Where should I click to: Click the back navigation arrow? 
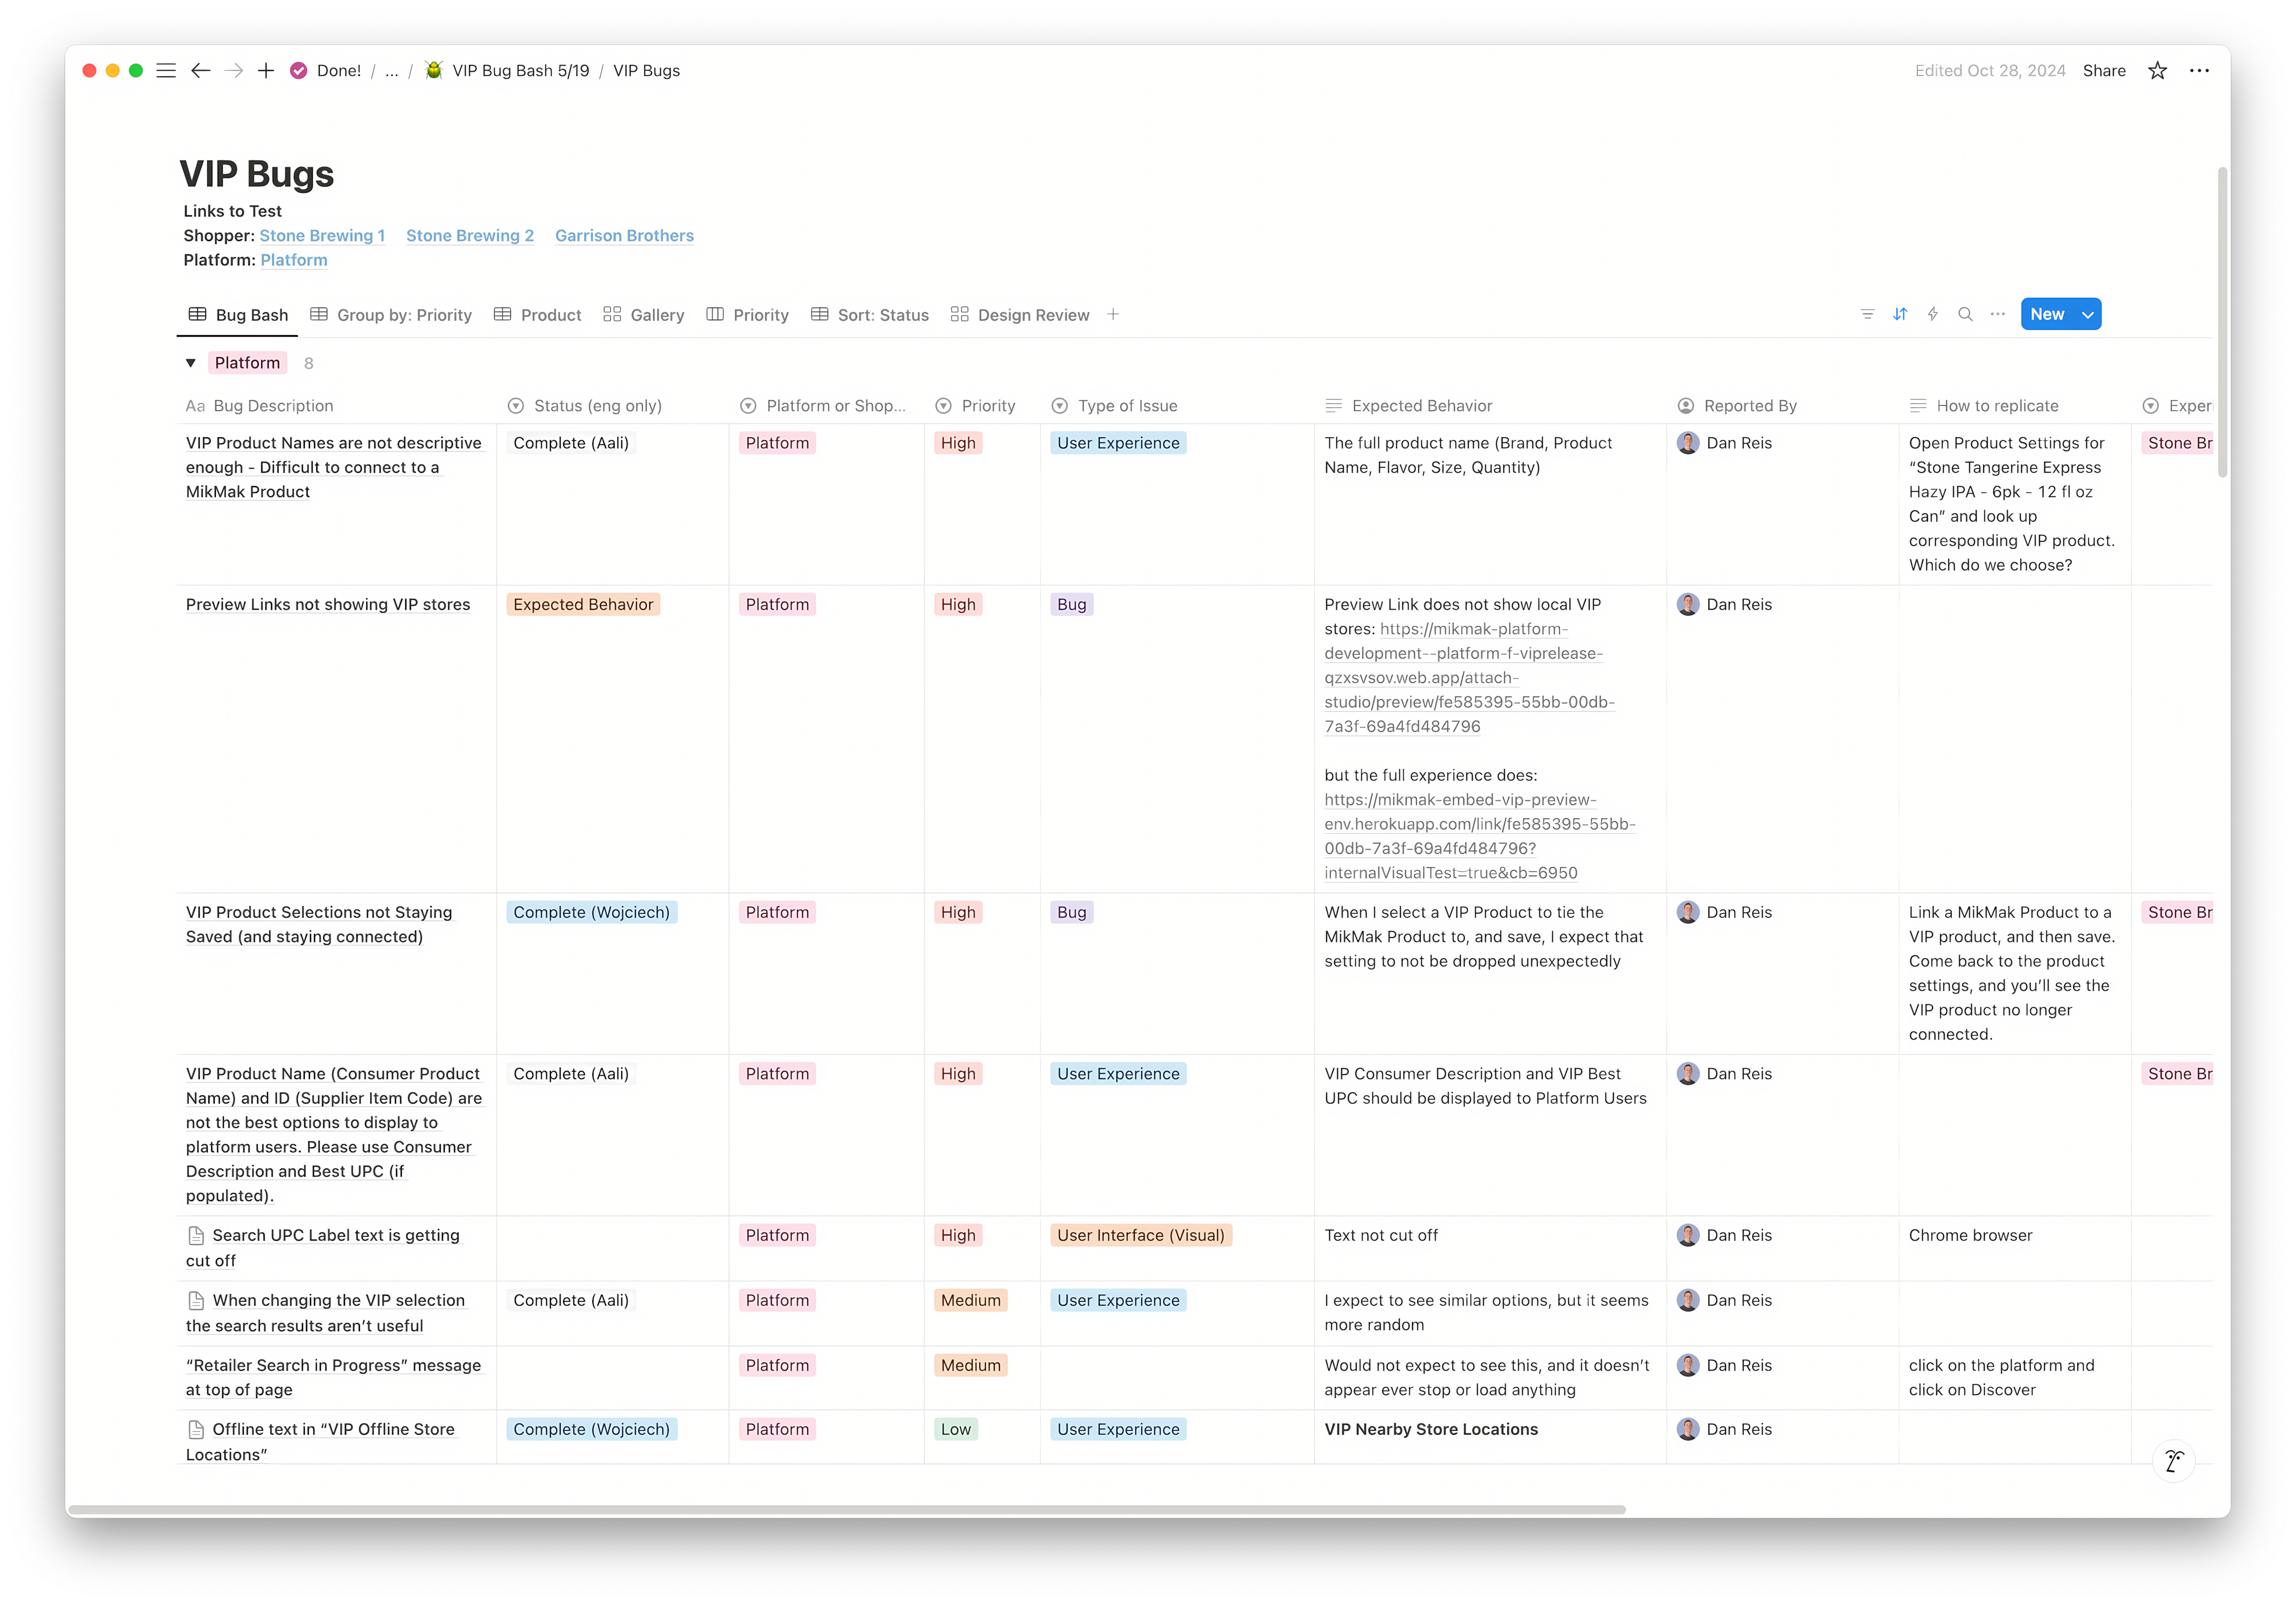coord(201,70)
